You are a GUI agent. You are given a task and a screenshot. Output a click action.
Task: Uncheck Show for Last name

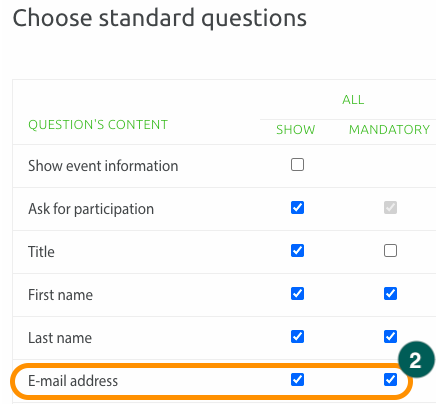[x=297, y=337]
